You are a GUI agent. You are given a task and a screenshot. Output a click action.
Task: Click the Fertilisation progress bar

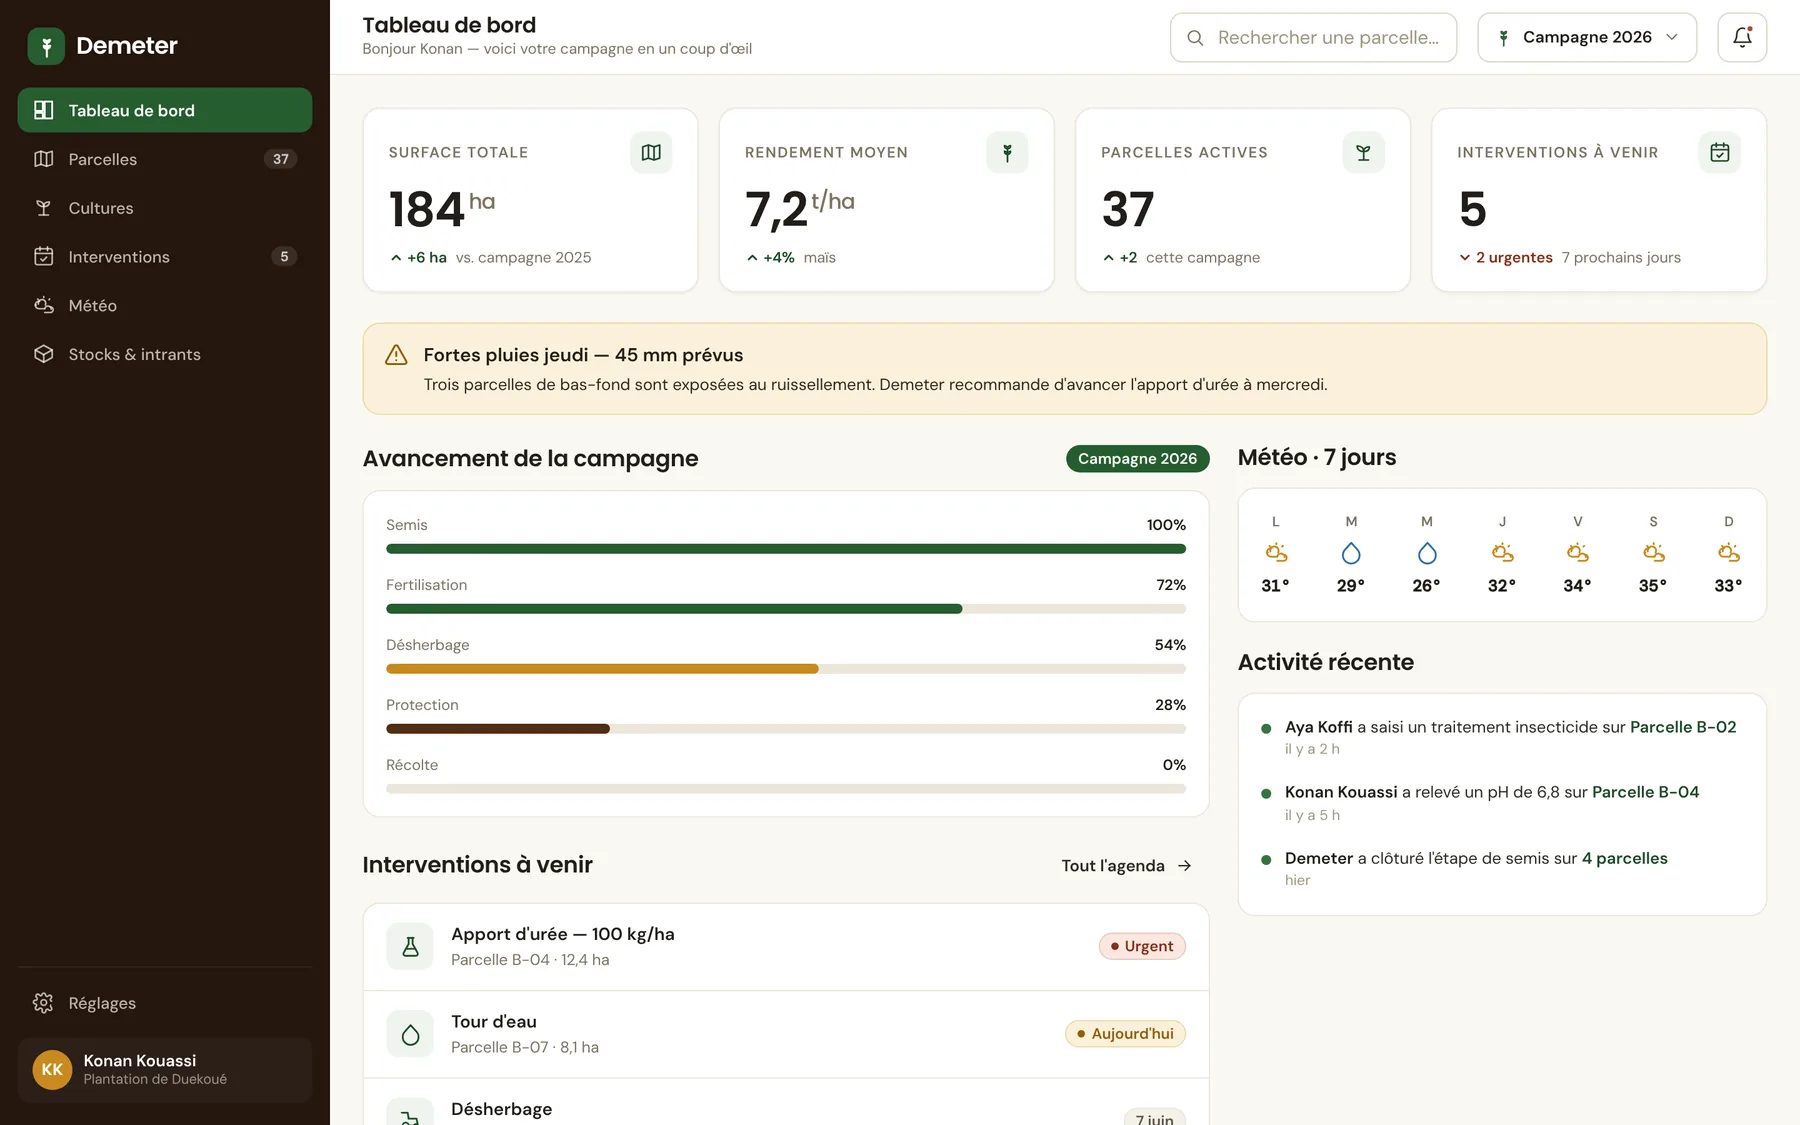click(786, 609)
